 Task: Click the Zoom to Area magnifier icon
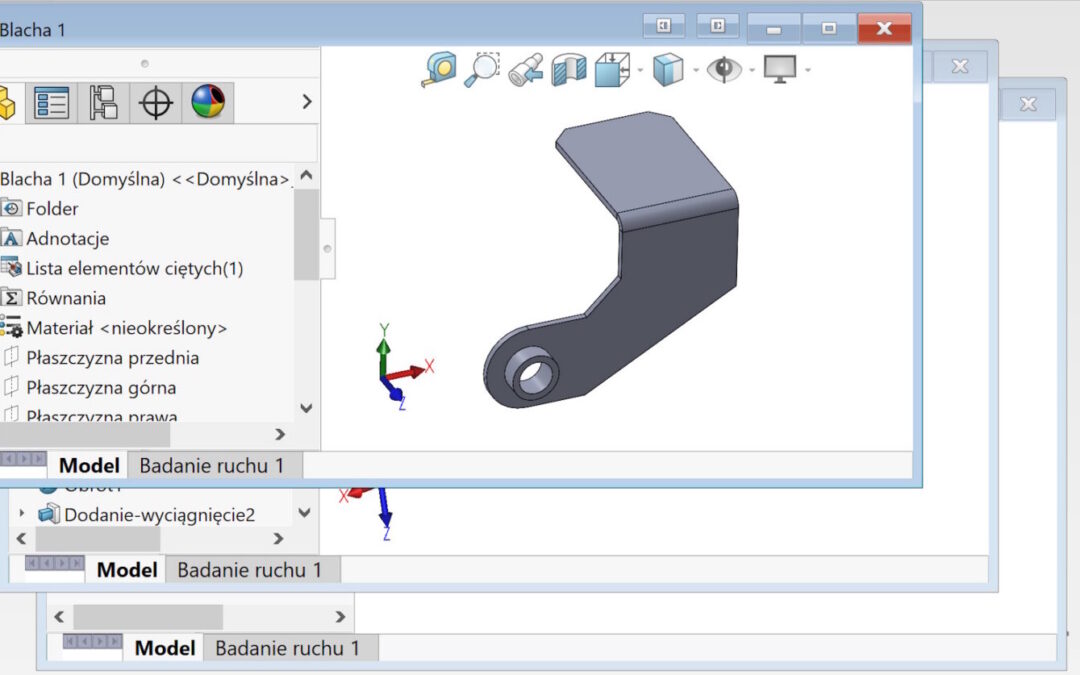(x=482, y=69)
